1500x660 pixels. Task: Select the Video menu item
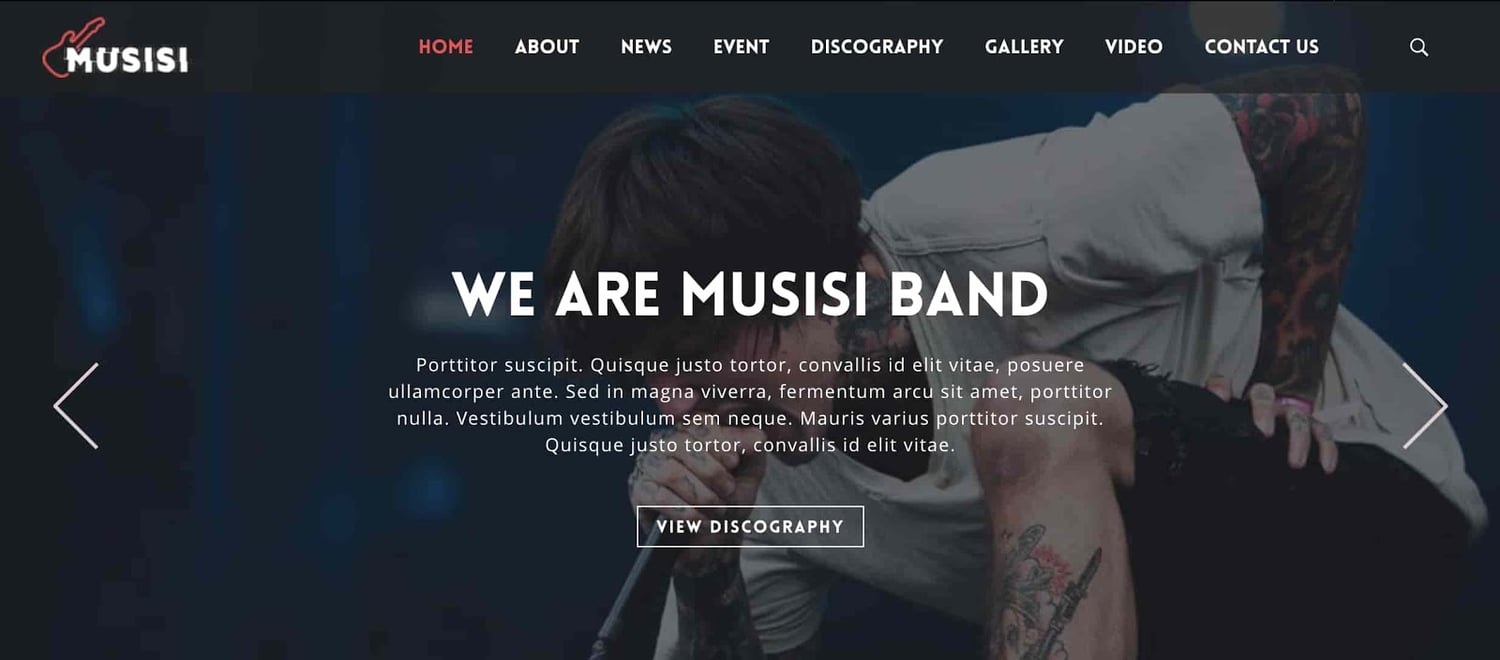click(x=1134, y=47)
